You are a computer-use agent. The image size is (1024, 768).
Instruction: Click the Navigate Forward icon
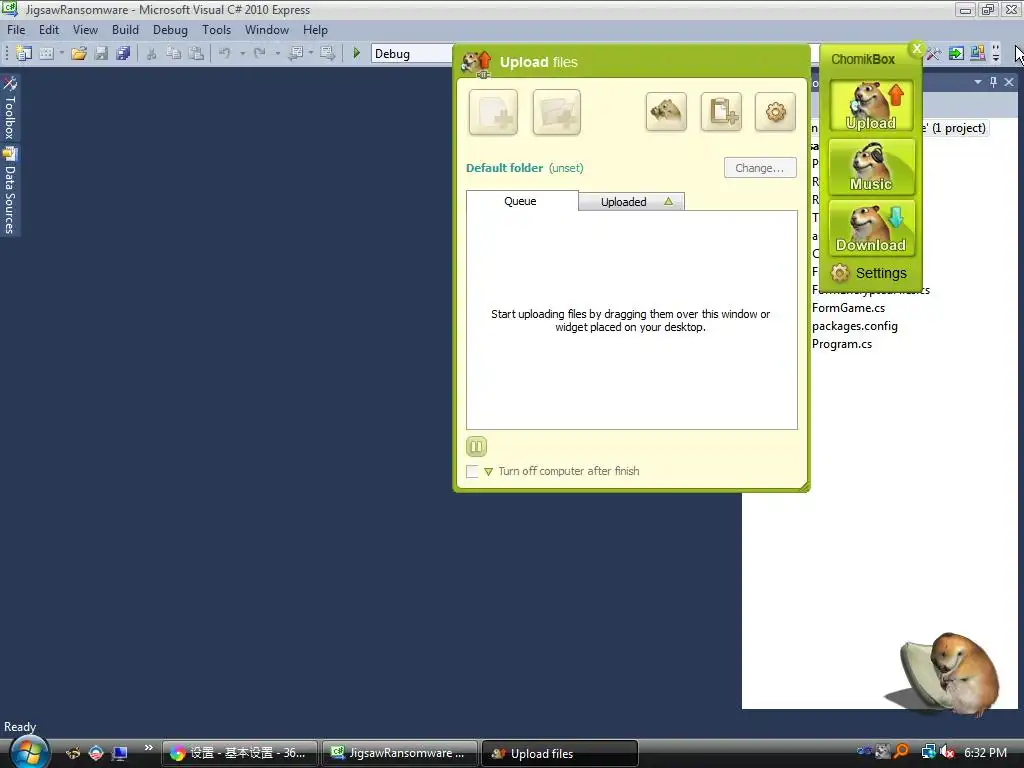[328, 54]
